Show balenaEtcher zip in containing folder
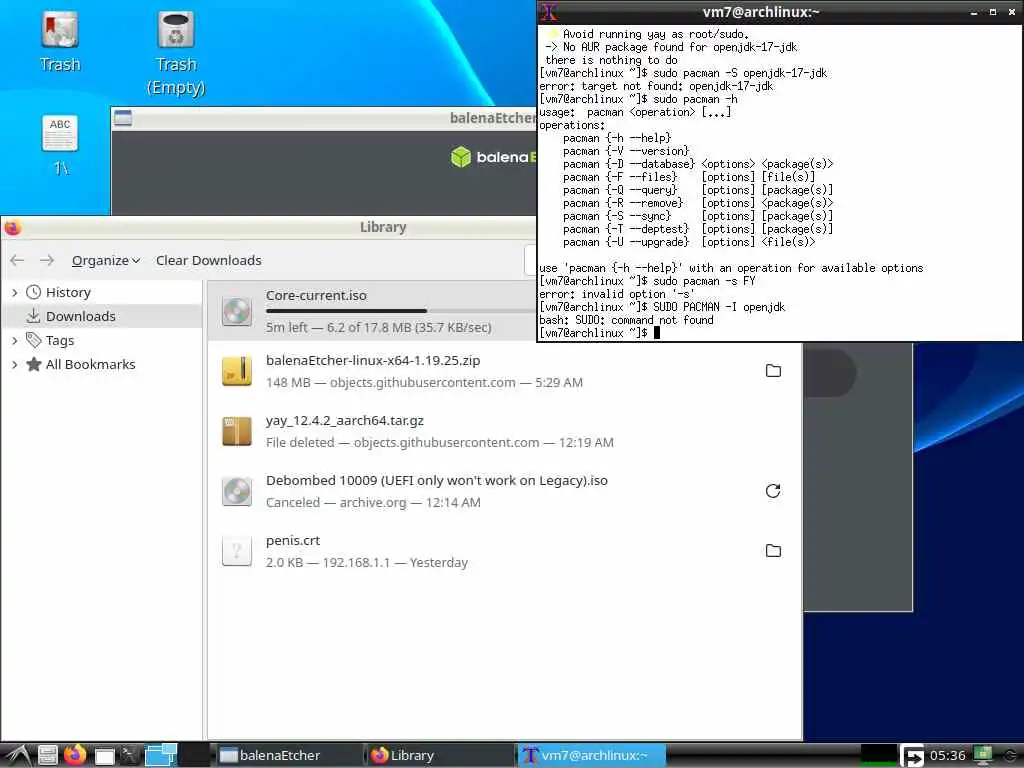1024x768 pixels. point(773,370)
